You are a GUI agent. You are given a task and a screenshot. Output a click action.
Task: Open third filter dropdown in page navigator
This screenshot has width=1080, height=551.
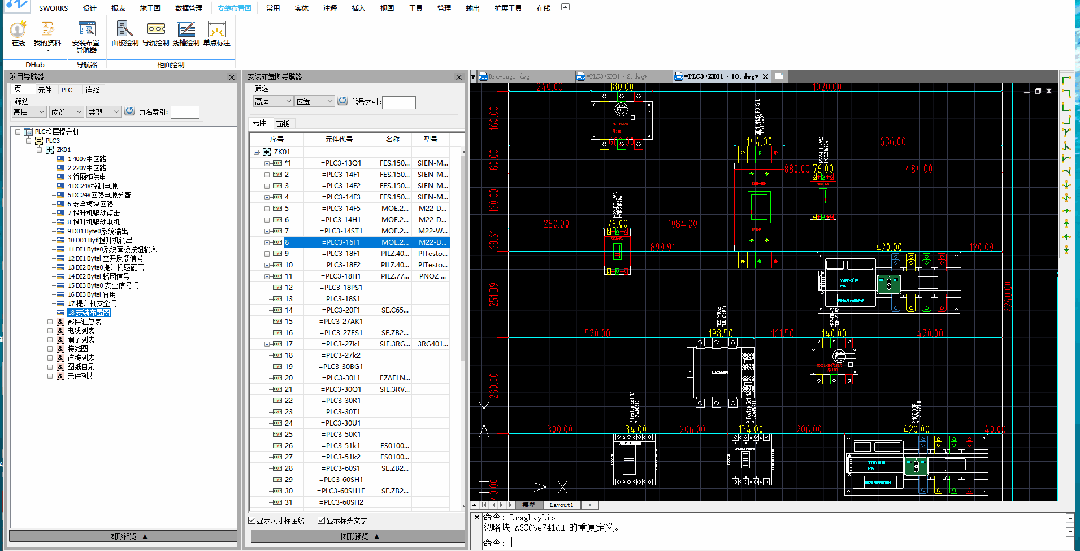(103, 112)
